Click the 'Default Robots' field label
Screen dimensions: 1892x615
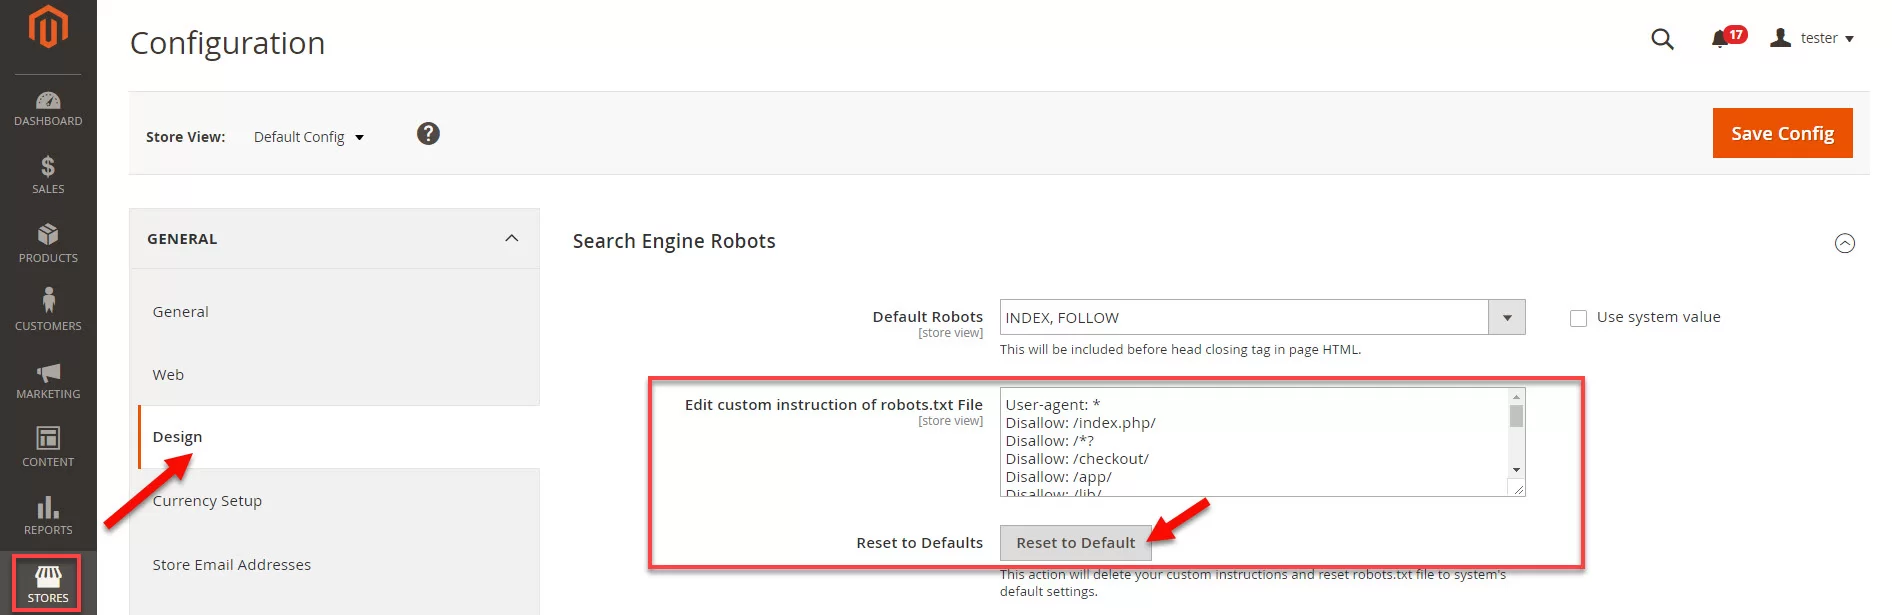tap(927, 317)
